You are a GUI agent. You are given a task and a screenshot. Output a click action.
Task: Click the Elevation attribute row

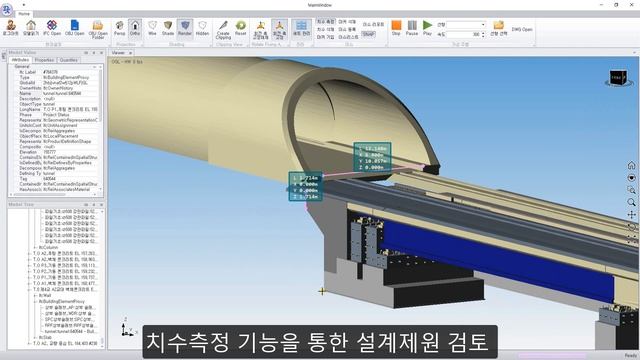point(56,152)
